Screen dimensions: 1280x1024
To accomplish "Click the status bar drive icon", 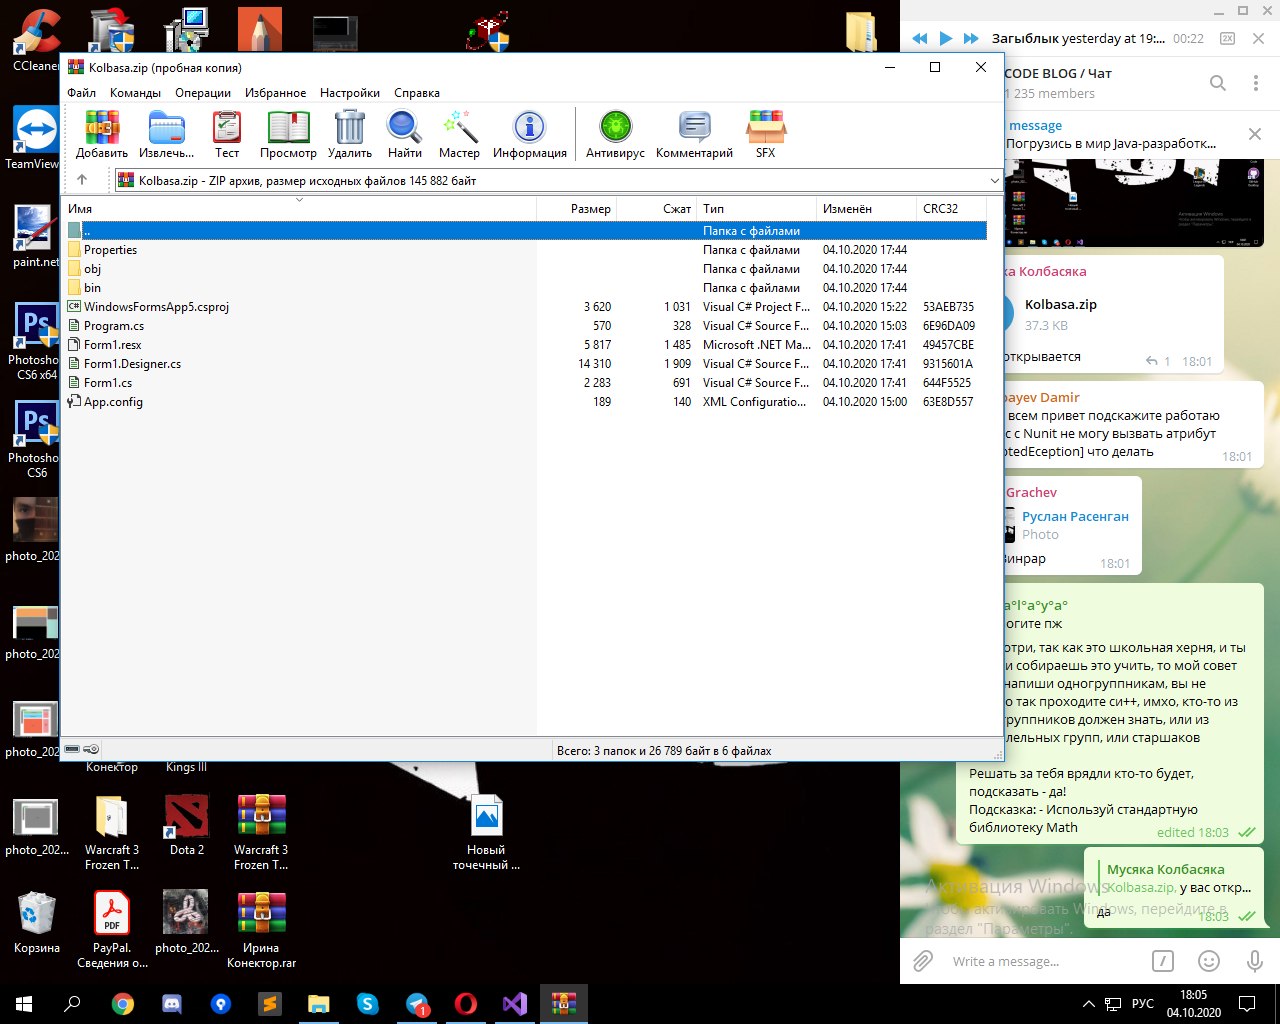I will 72,749.
